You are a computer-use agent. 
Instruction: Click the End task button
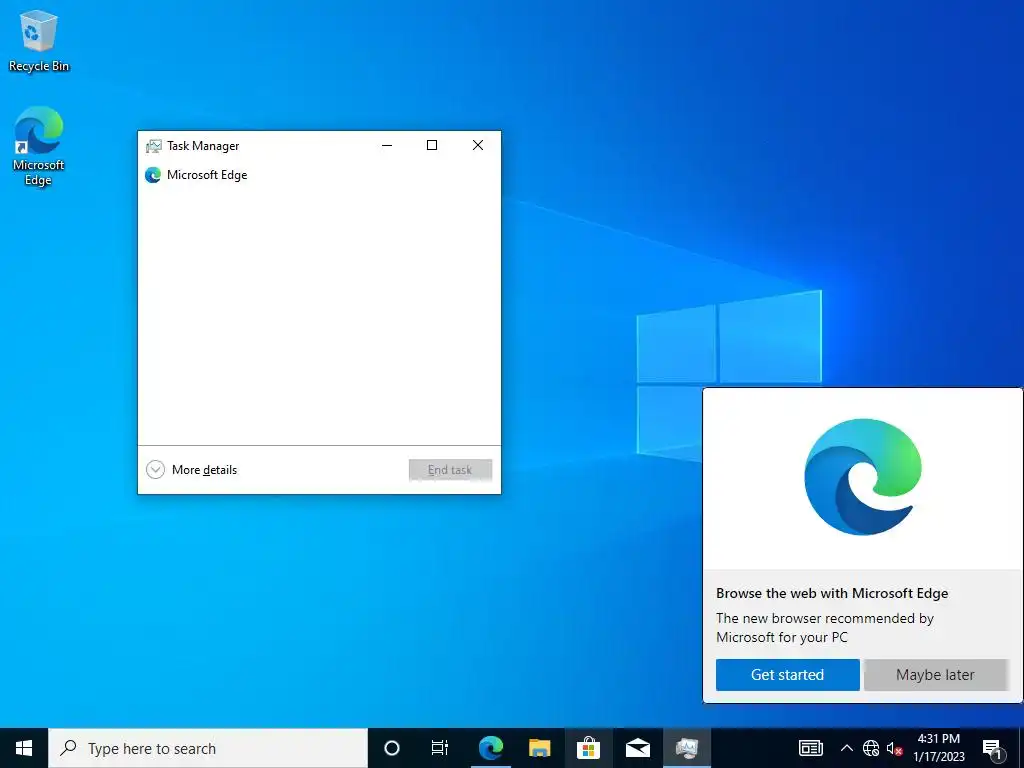point(450,470)
